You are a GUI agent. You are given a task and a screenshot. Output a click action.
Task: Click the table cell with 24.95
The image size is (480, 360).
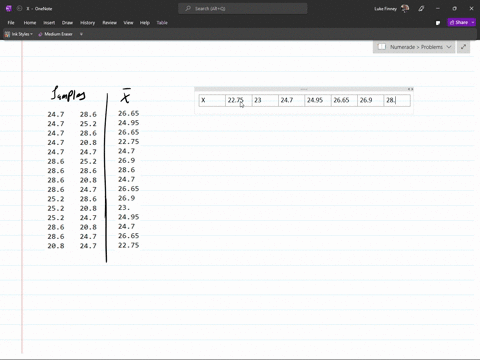coord(318,100)
